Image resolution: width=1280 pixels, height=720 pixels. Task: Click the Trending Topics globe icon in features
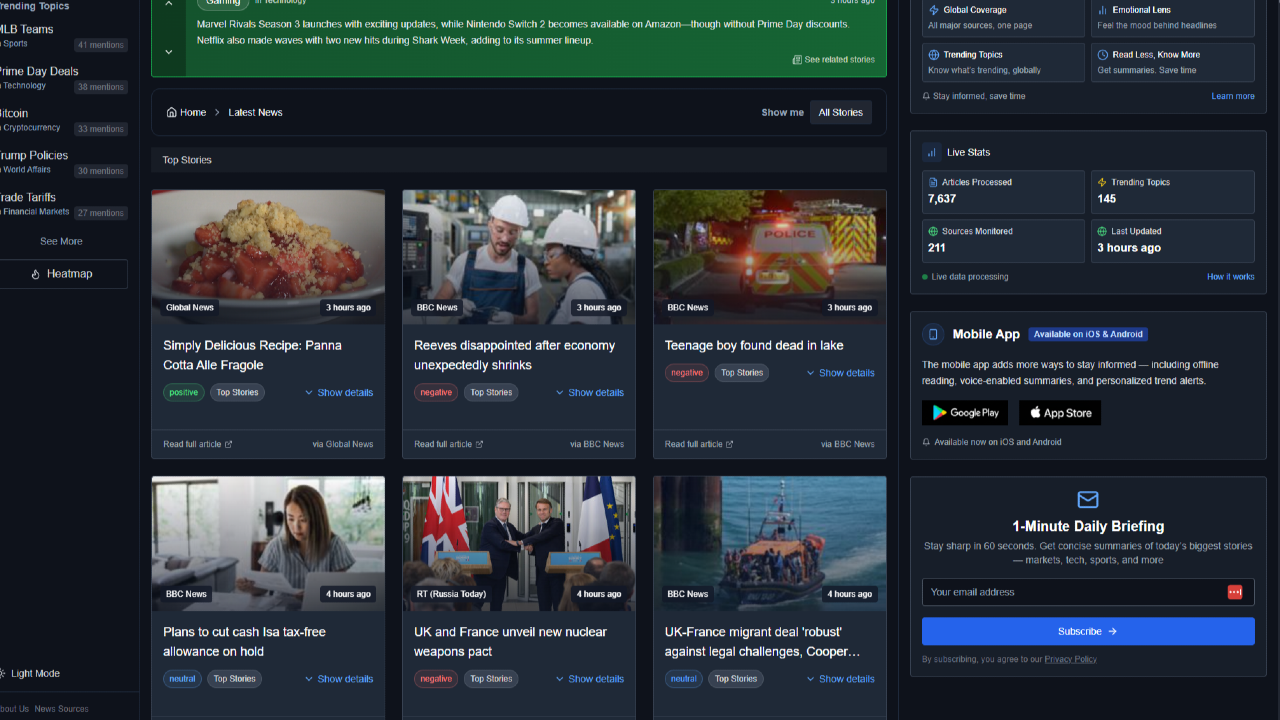pos(934,55)
